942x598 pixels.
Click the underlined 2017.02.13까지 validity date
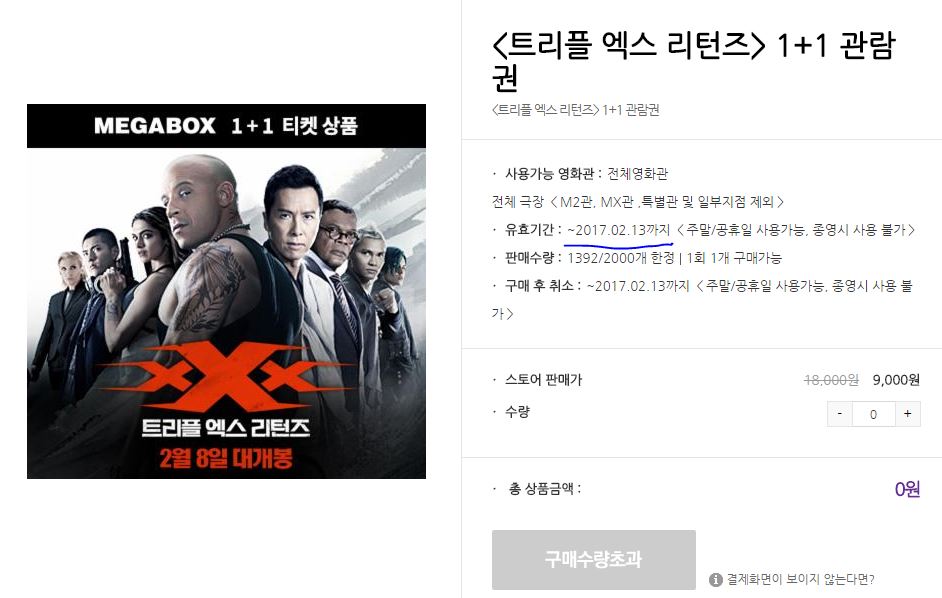tap(619, 230)
